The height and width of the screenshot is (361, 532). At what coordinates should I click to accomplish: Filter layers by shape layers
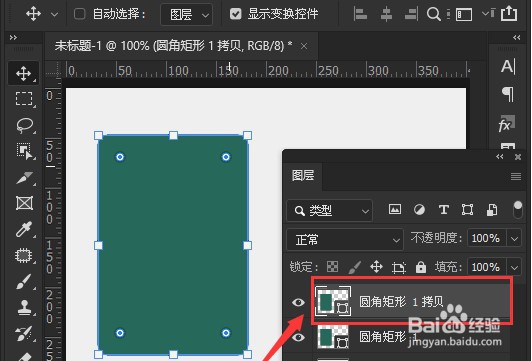(467, 210)
